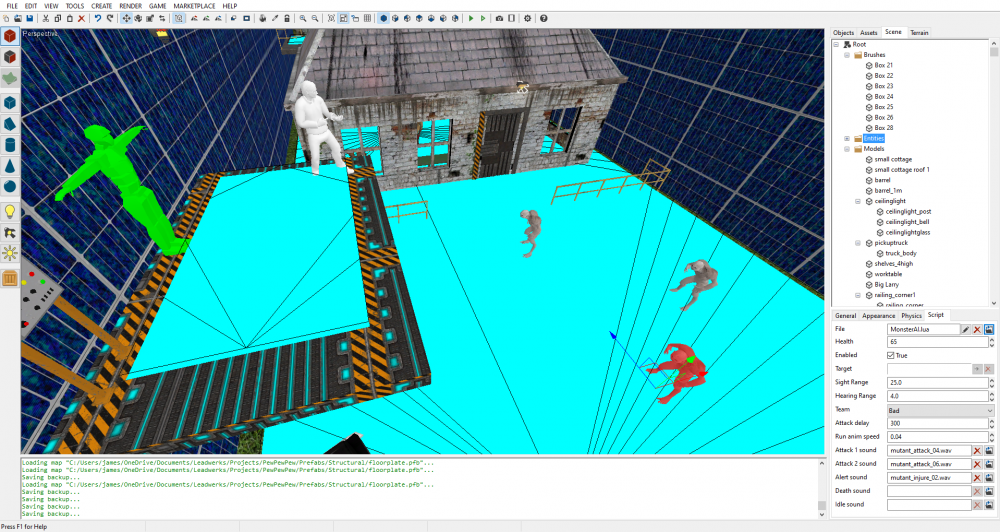Switch to the Assets tab
The width and height of the screenshot is (1000, 532).
pyautogui.click(x=869, y=32)
